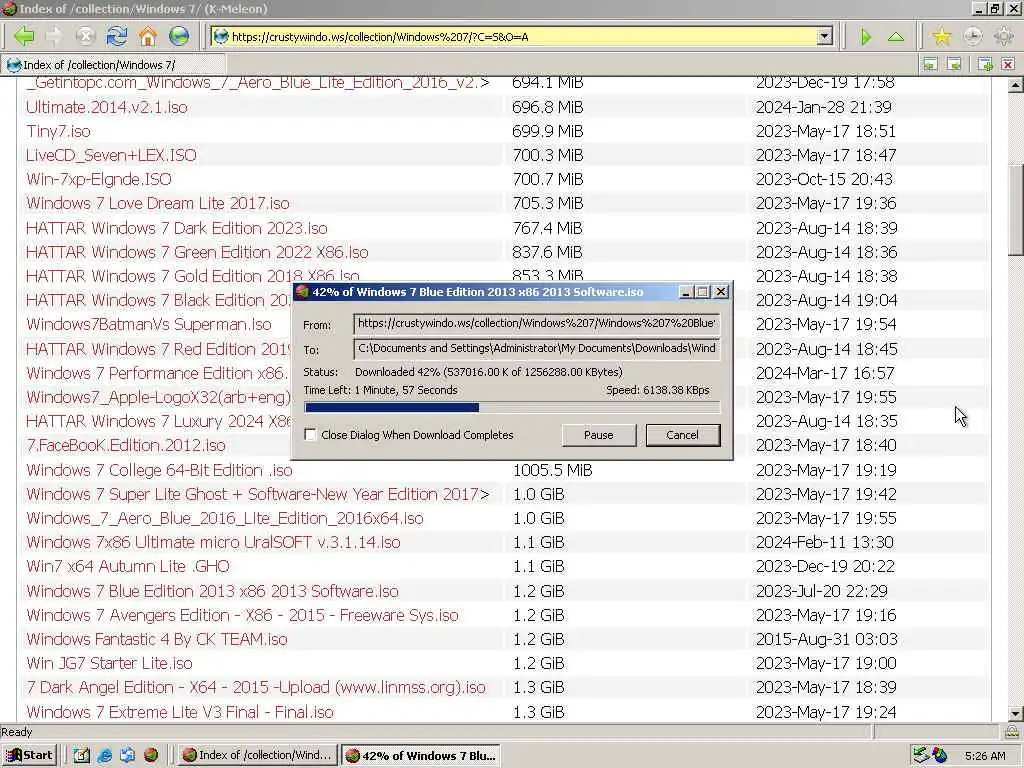The image size is (1024, 768).
Task: Pause the download
Action: (x=599, y=435)
